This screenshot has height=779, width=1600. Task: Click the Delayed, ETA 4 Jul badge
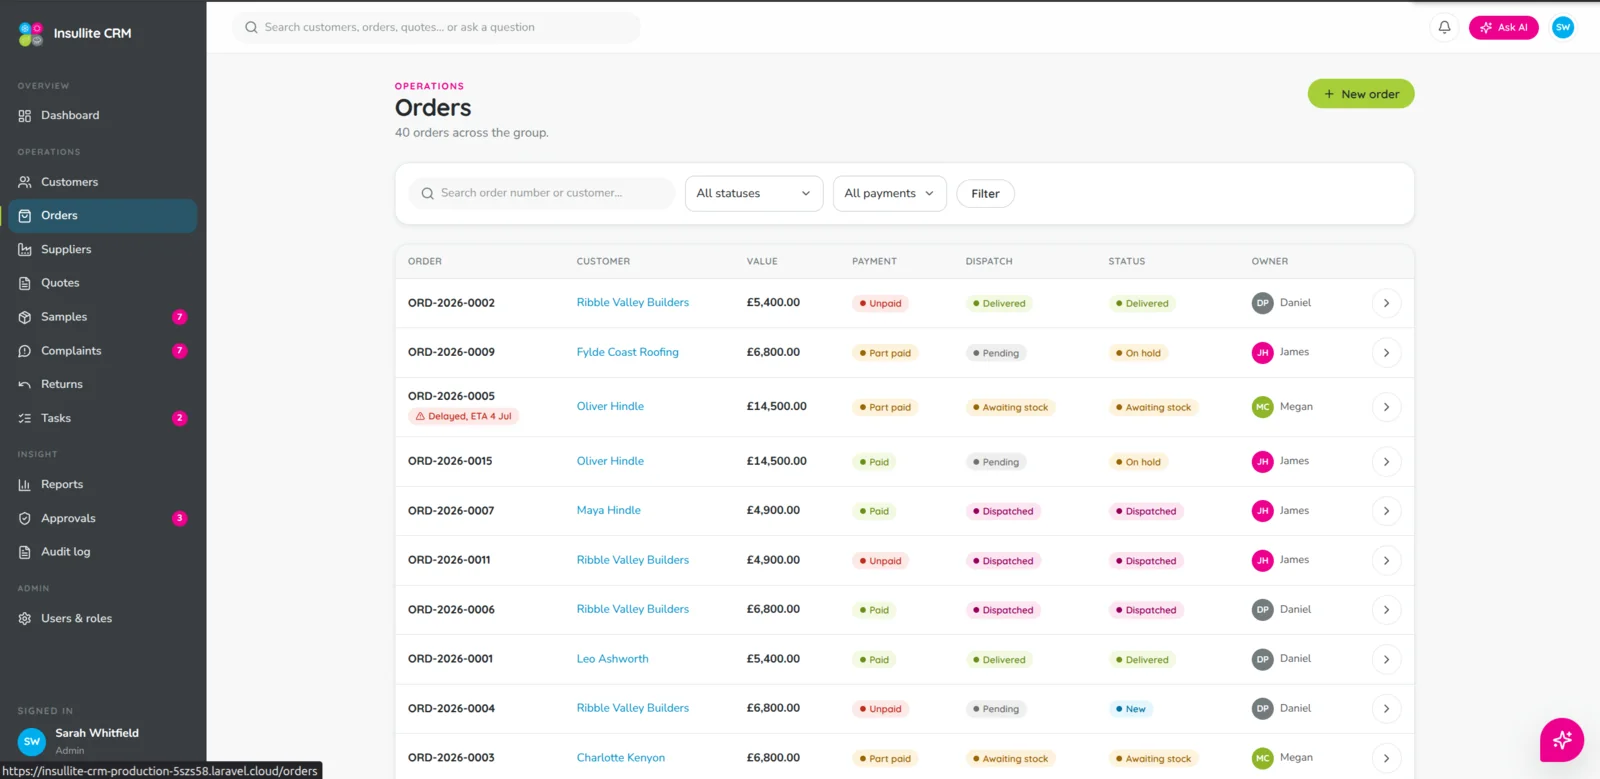click(x=463, y=416)
